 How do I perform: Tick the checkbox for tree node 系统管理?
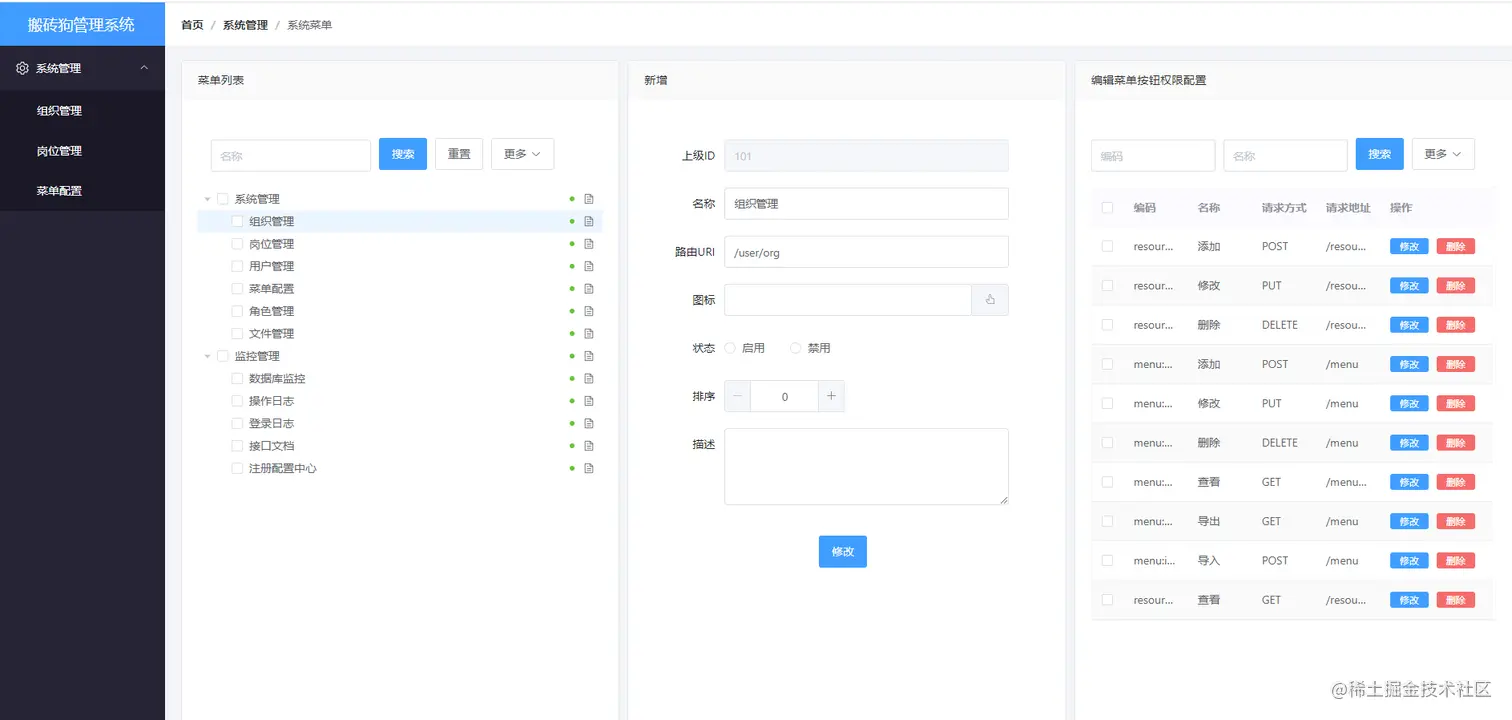(x=223, y=199)
